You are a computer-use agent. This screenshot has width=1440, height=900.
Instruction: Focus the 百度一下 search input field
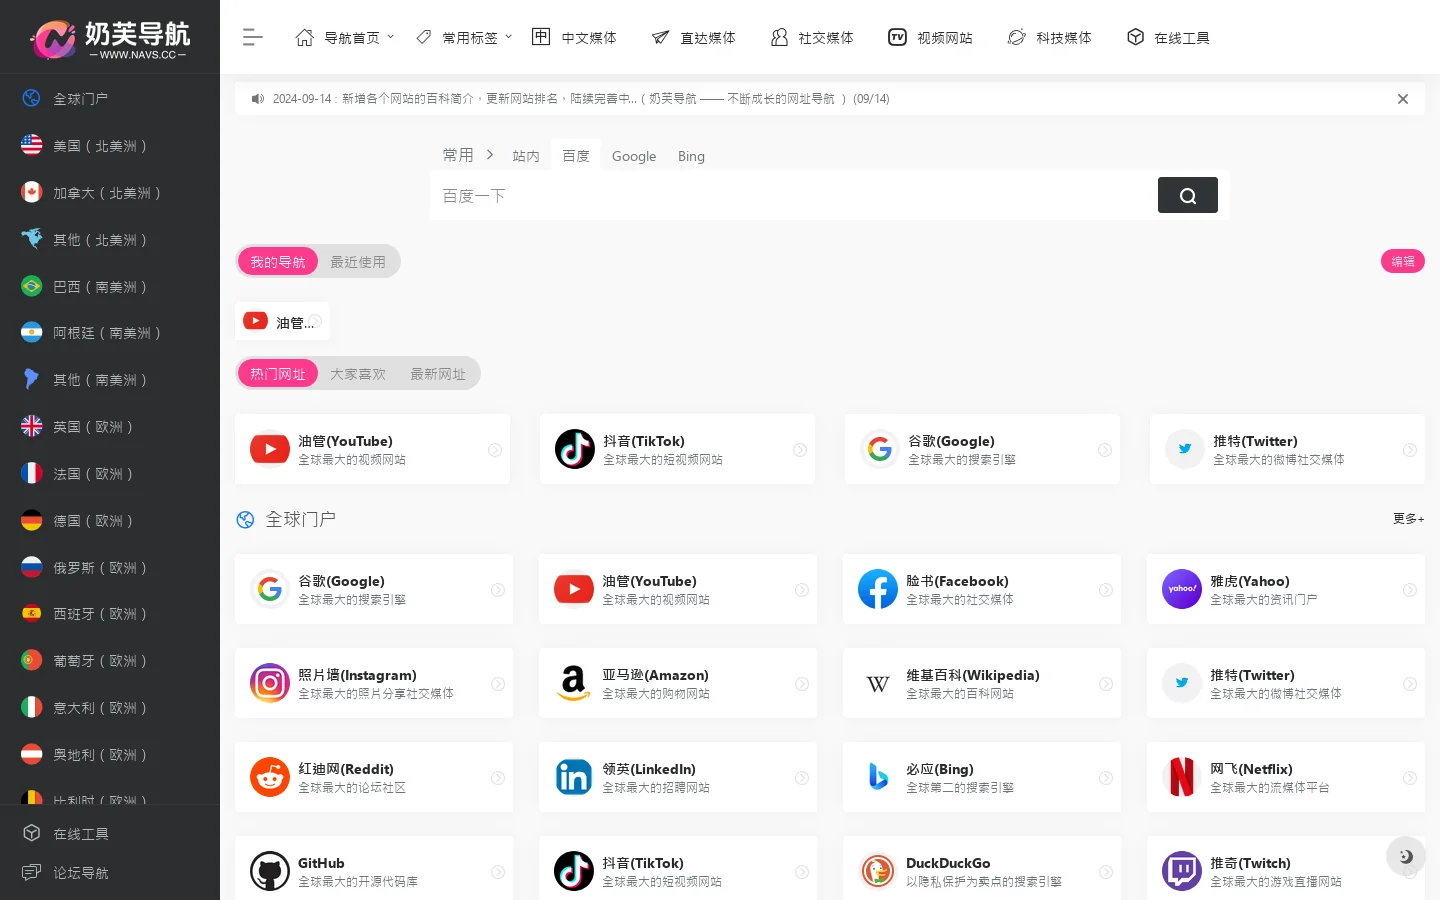795,195
